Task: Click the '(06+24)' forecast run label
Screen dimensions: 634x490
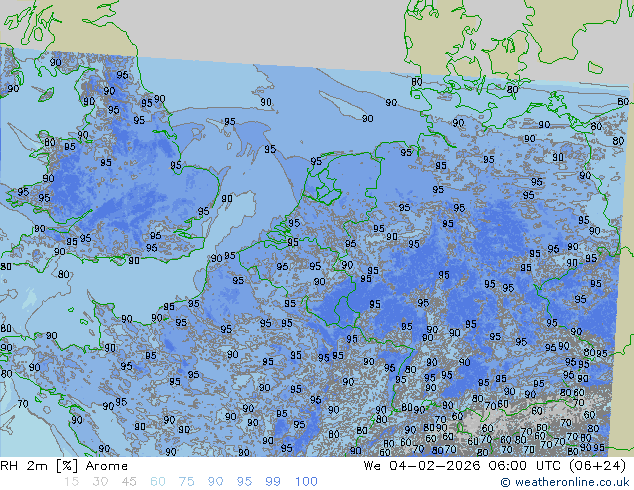Action: (598, 466)
